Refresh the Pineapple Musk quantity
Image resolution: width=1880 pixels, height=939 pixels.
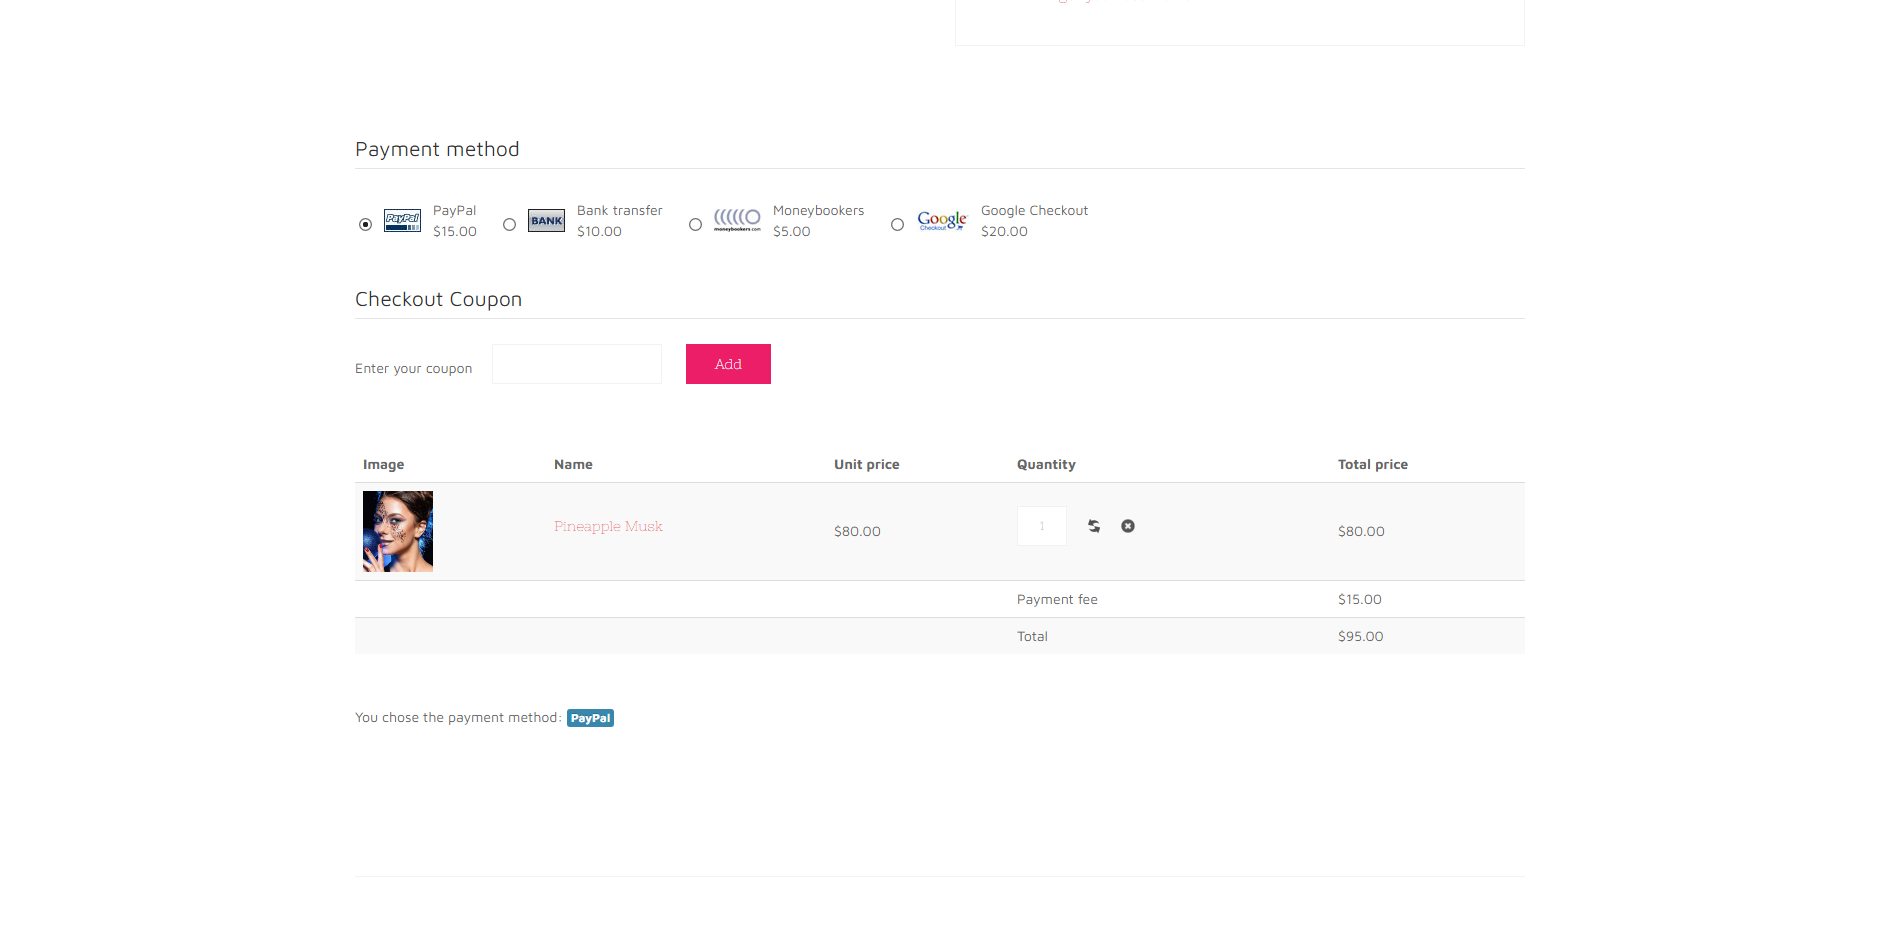pos(1094,526)
